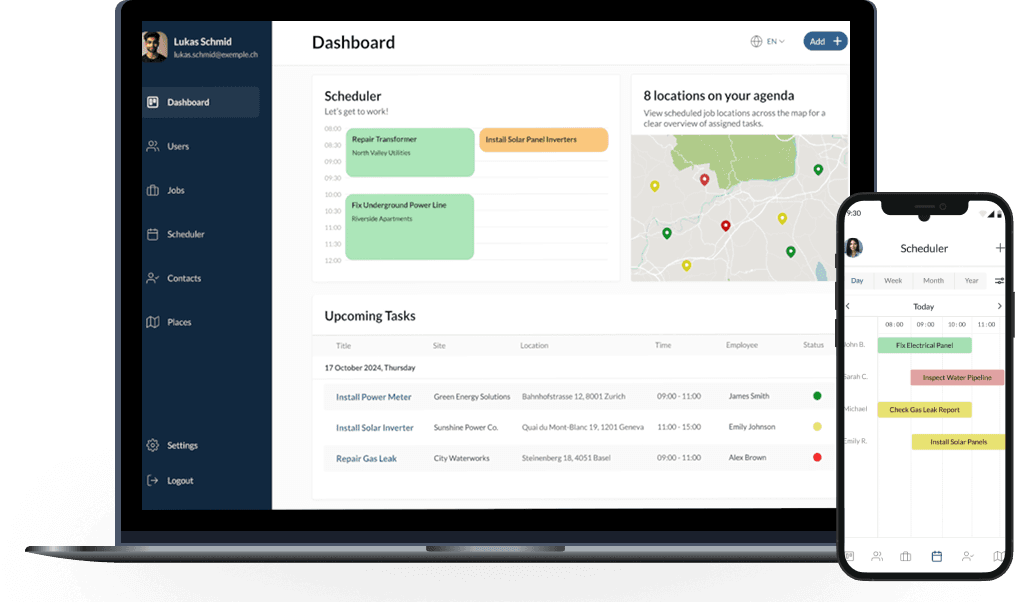The height and width of the screenshot is (602, 1015).
Task: Click the Add button
Action: tap(825, 41)
